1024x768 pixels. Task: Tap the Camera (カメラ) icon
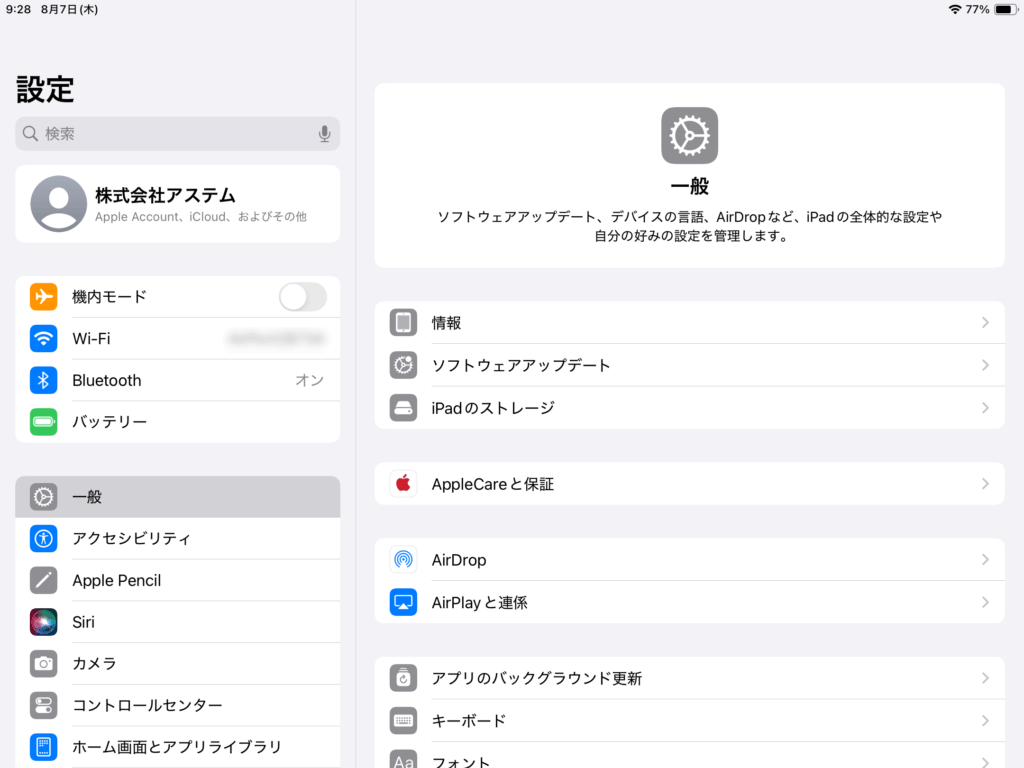point(44,664)
